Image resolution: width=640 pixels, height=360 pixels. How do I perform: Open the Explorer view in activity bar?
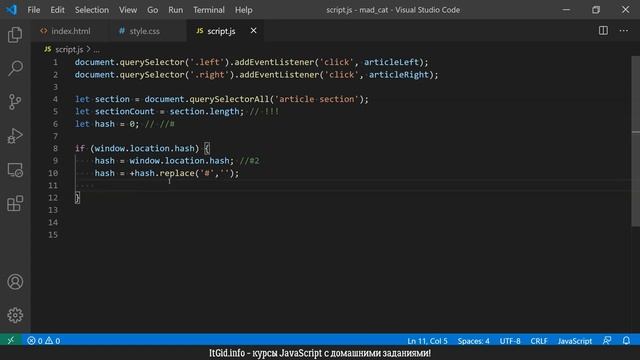tap(15, 35)
